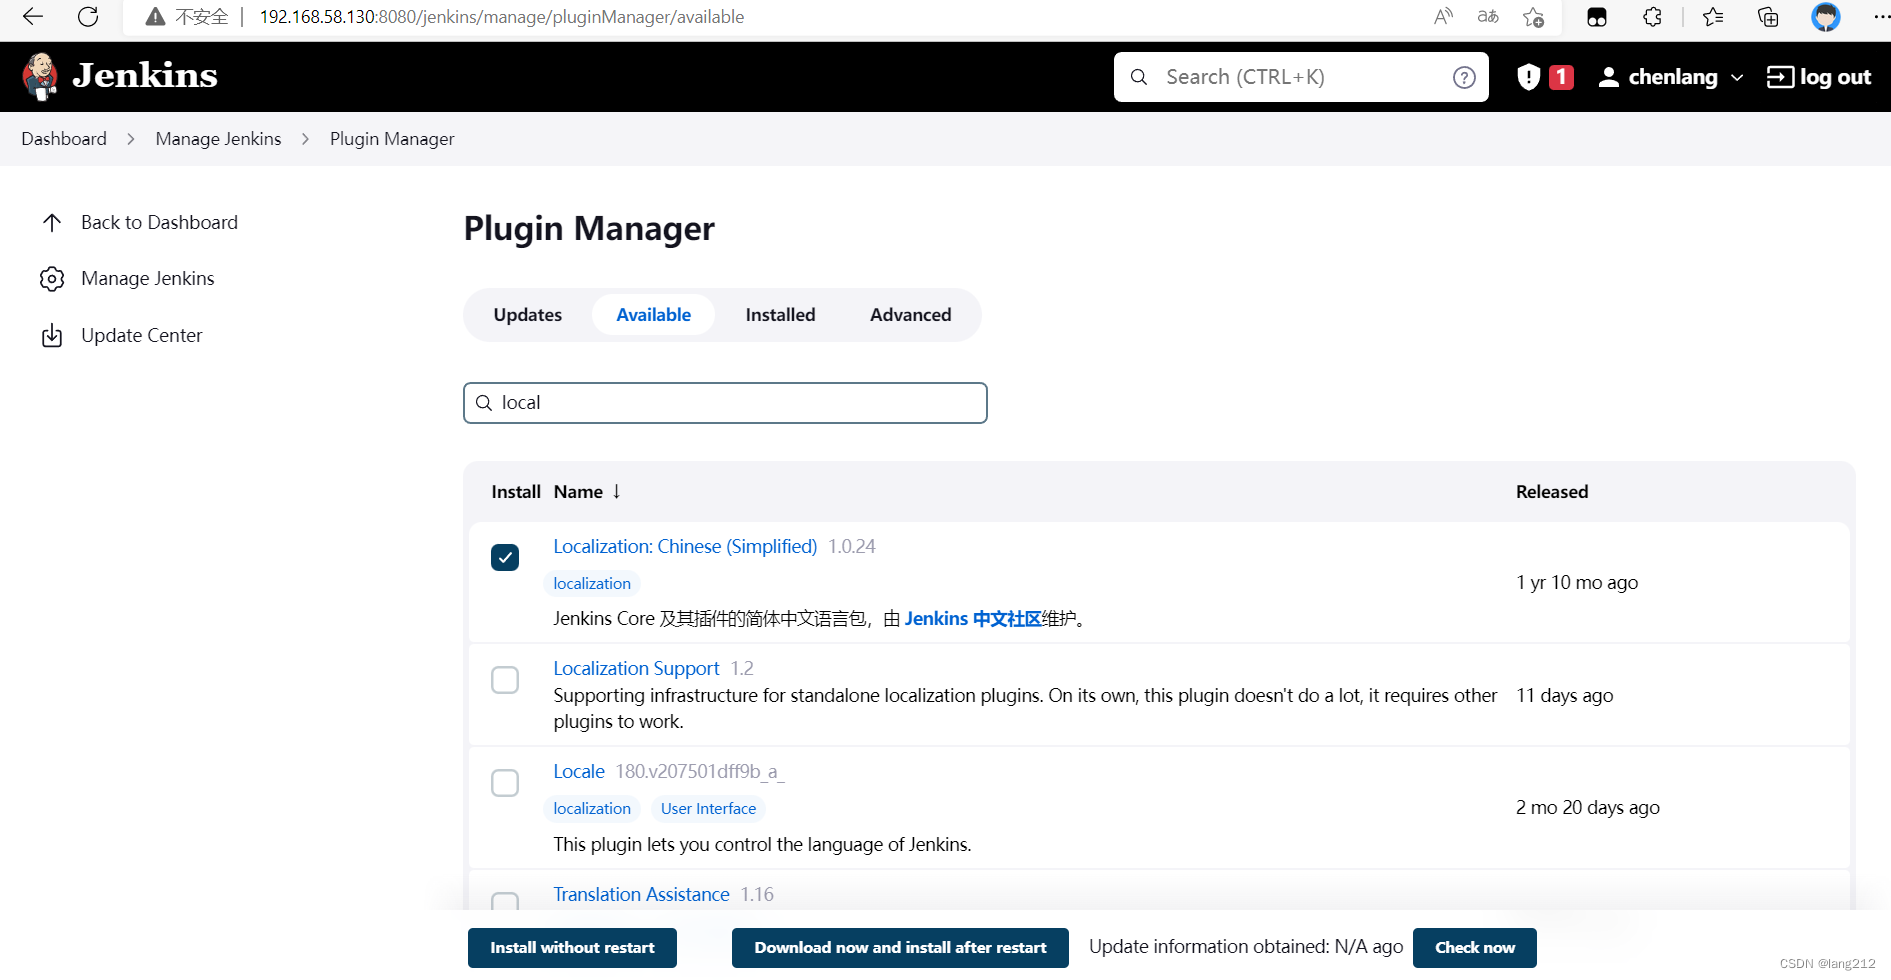Click the red security alert badge showing 1
Viewport: 1891px width, 980px height.
tap(1561, 77)
